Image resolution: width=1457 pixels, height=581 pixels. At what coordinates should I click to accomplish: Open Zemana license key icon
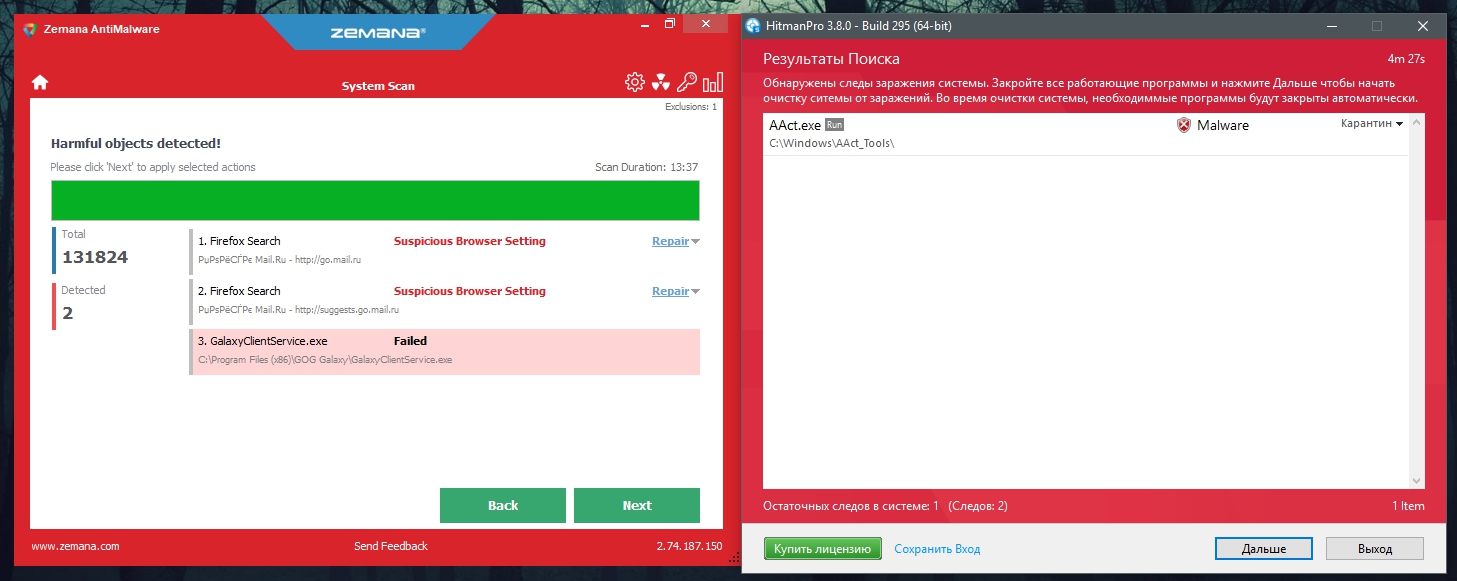pyautogui.click(x=687, y=83)
